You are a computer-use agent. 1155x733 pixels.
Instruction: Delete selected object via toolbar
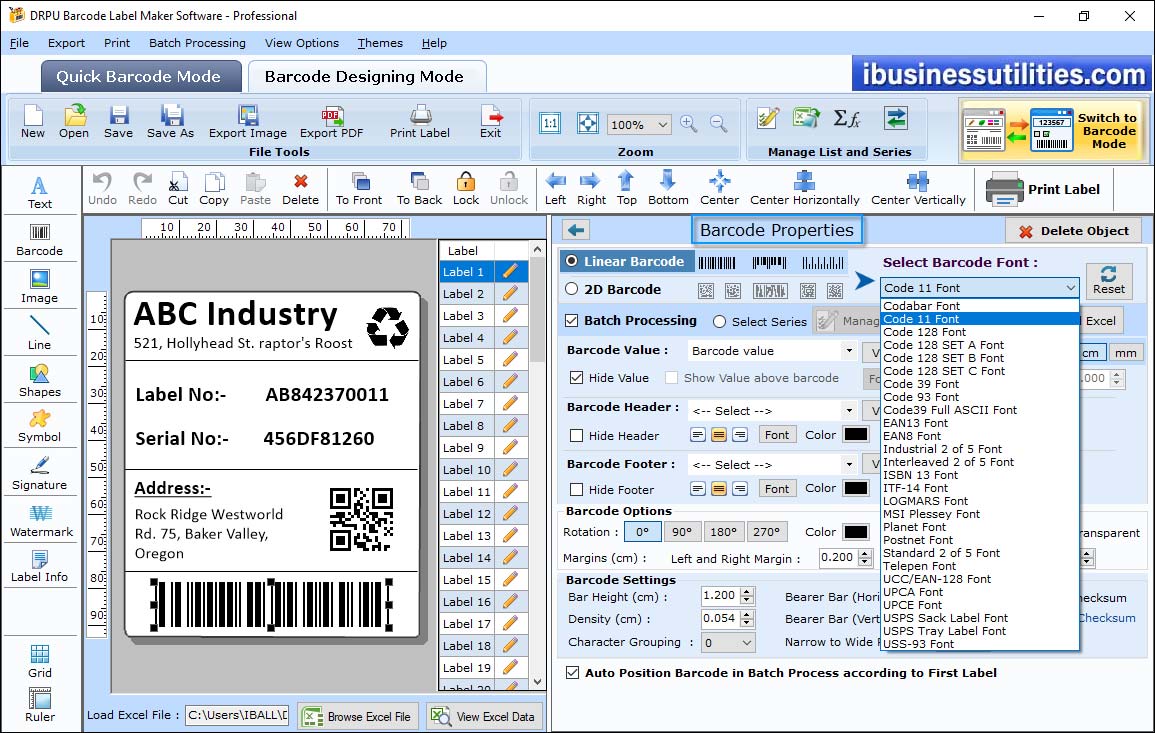coord(301,189)
